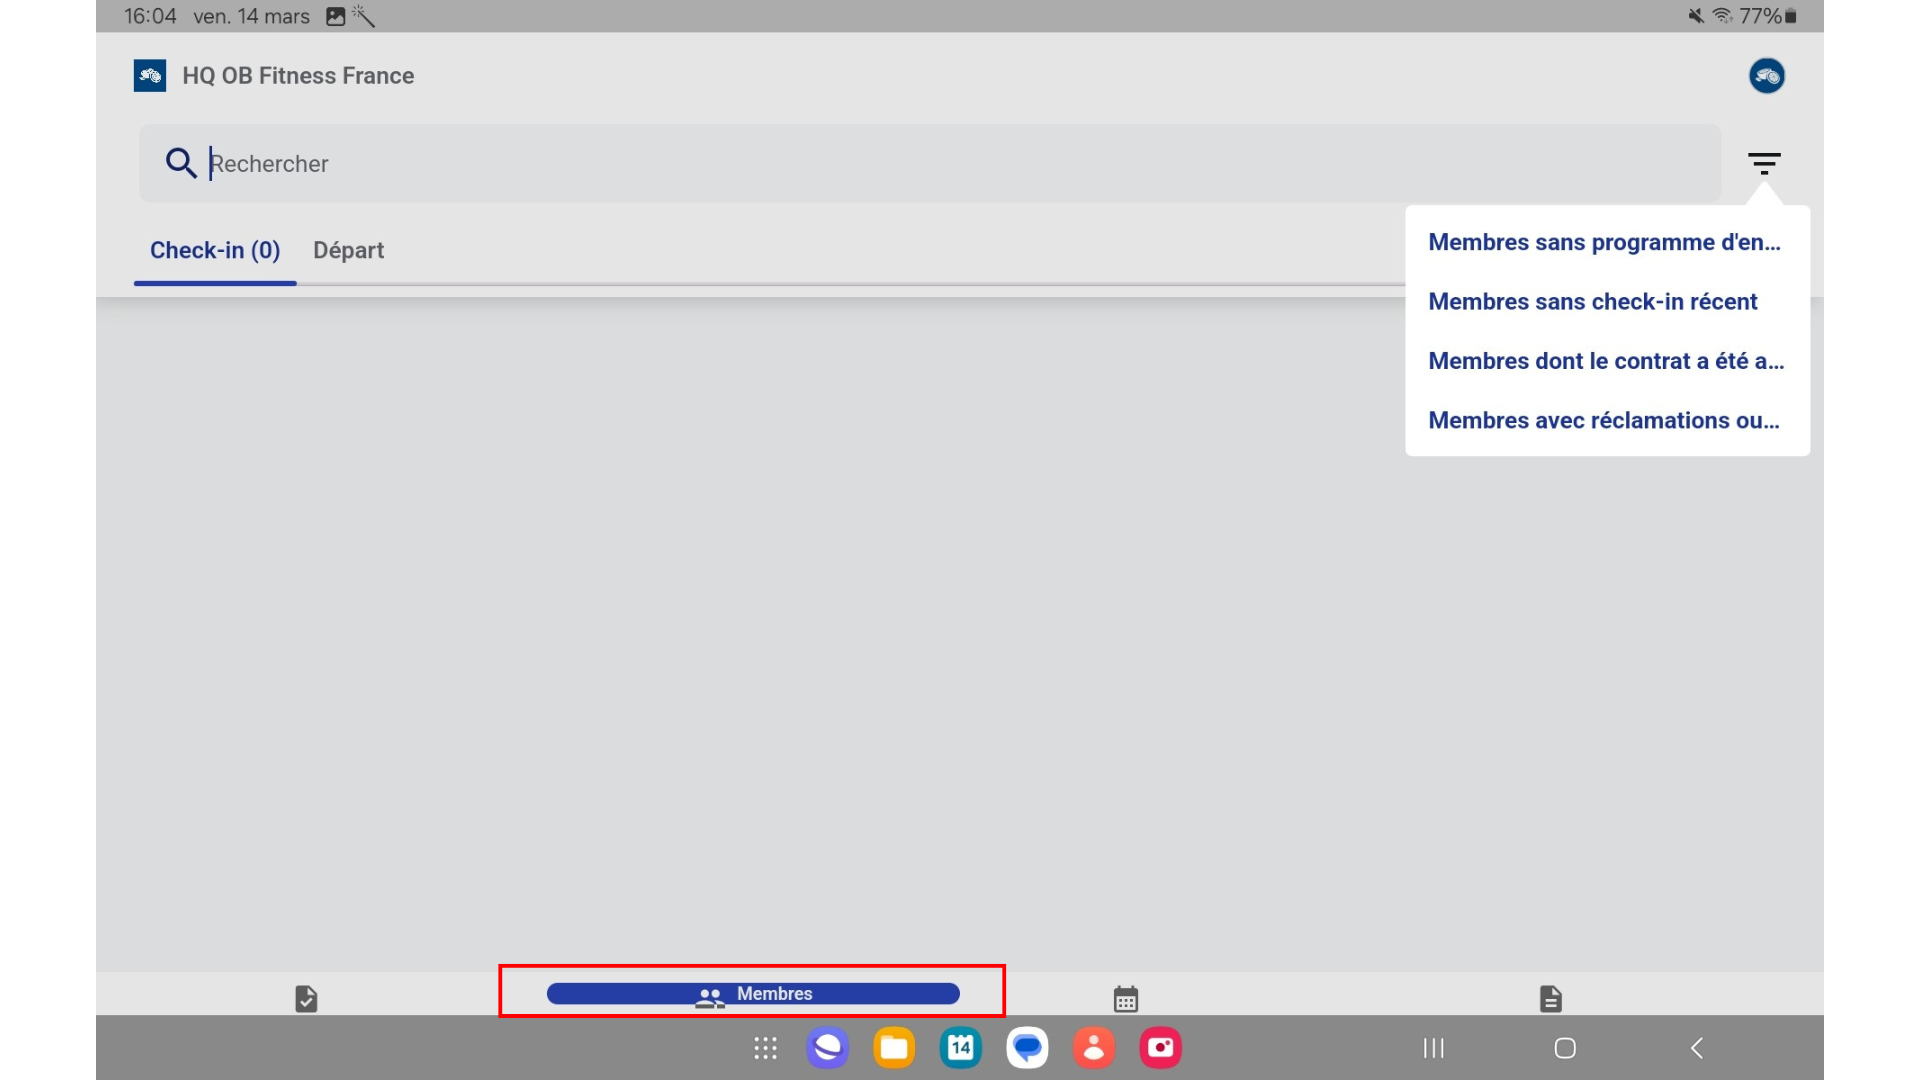This screenshot has width=1920, height=1080.
Task: Switch to the Départ tab
Action: 348,250
